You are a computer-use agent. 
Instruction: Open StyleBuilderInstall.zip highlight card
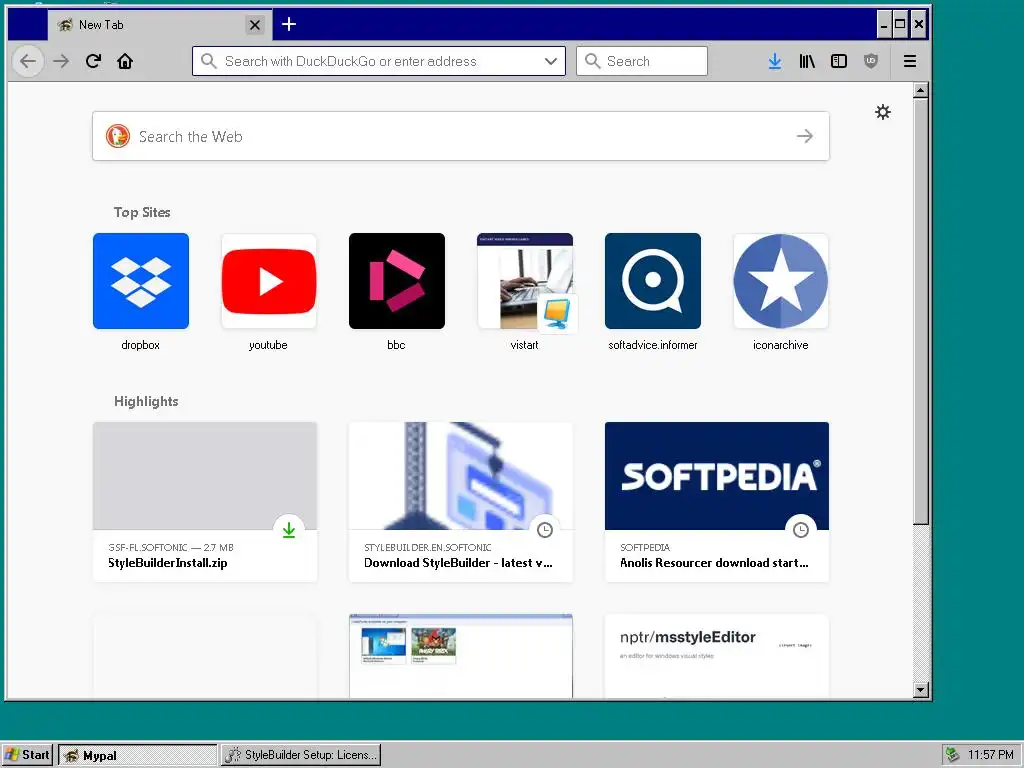pos(204,502)
